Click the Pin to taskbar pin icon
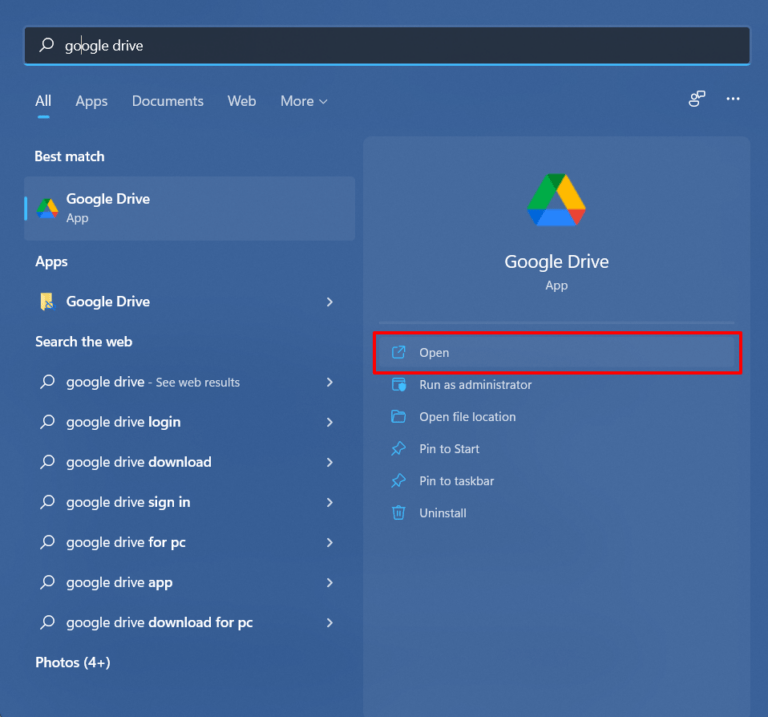Image resolution: width=768 pixels, height=717 pixels. (x=399, y=481)
